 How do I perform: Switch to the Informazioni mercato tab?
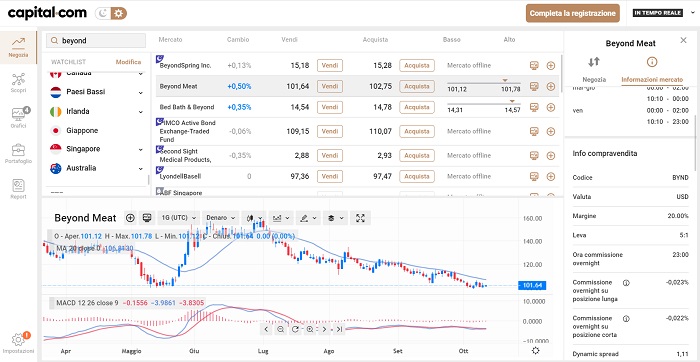(x=652, y=70)
